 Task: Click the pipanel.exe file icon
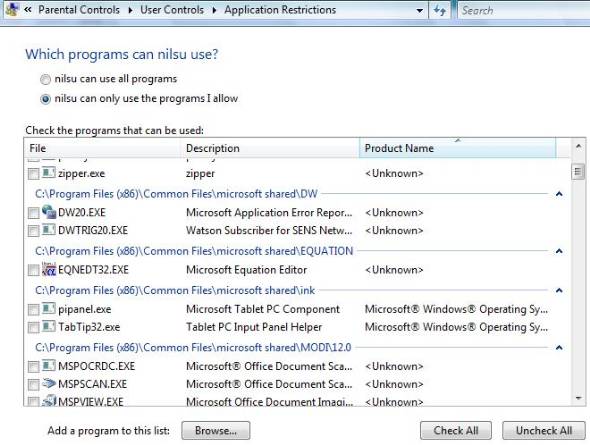49,309
